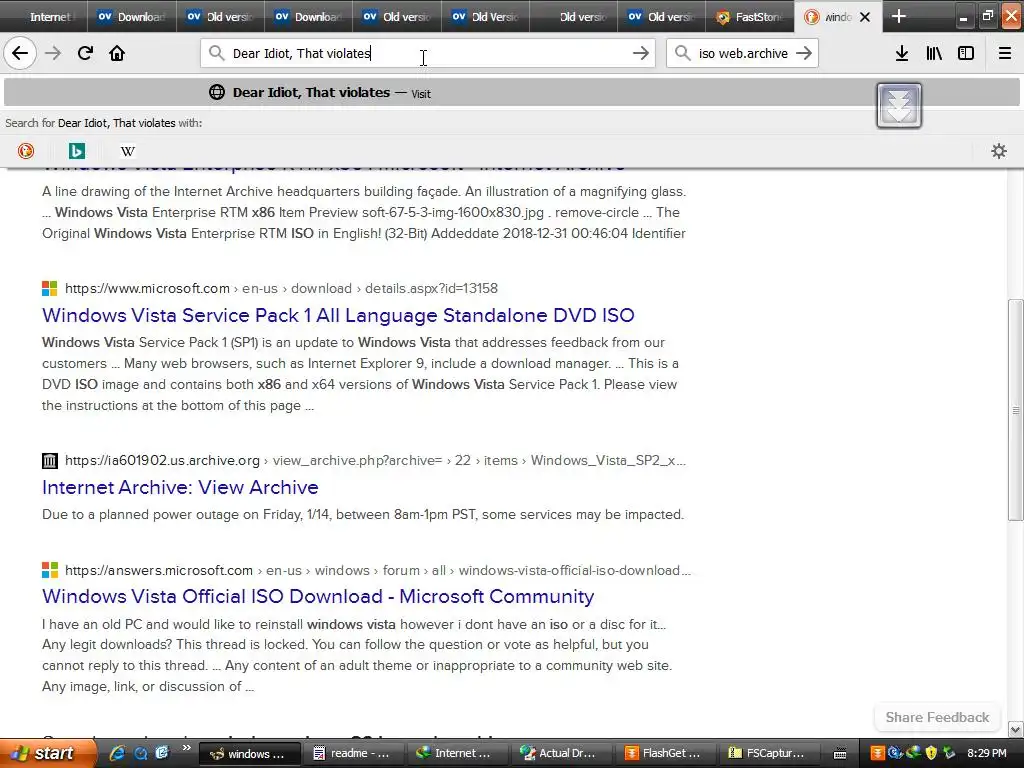Click the 8:29 PM system clock
1024x768 pixels.
[x=987, y=753]
